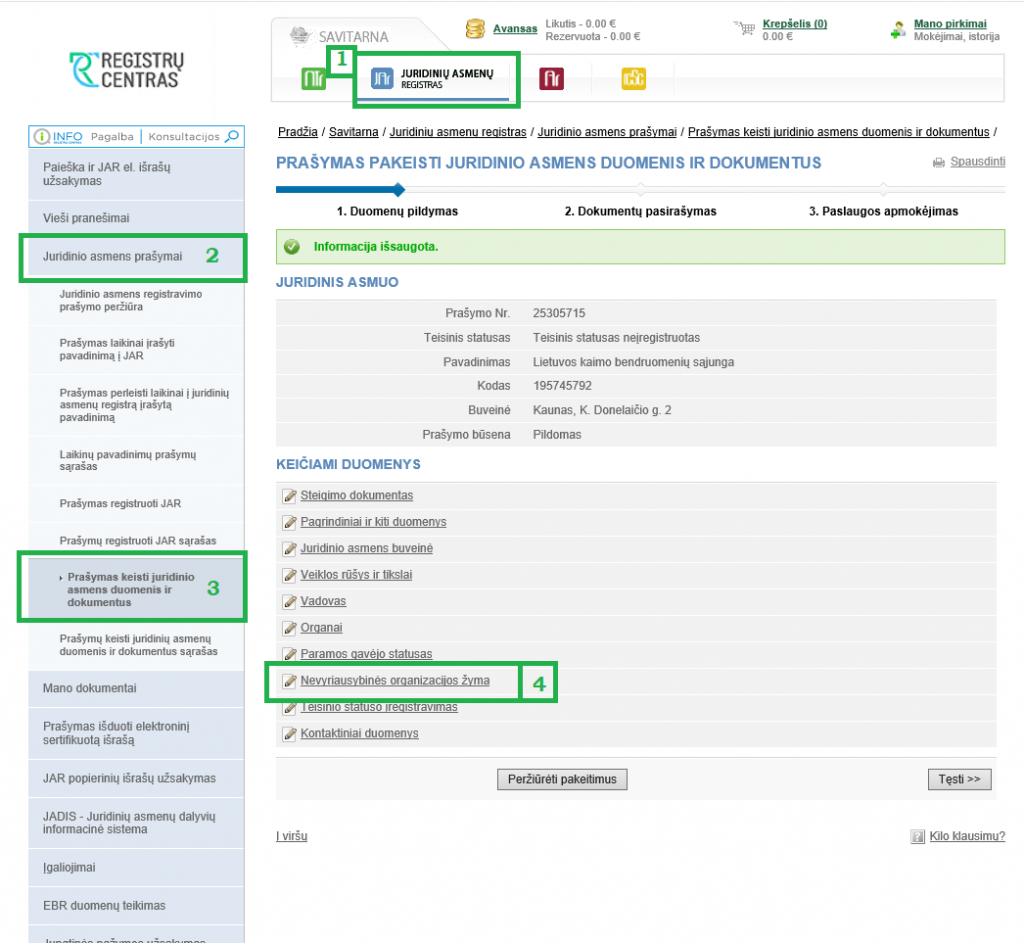
Task: Select the yellow registry icon in top bar
Action: click(633, 79)
